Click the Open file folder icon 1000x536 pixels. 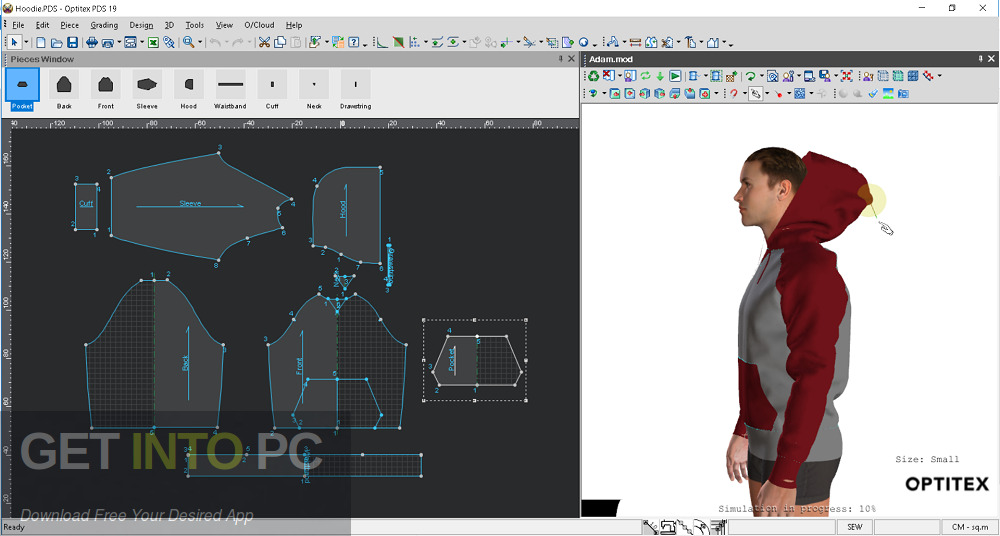pos(57,43)
